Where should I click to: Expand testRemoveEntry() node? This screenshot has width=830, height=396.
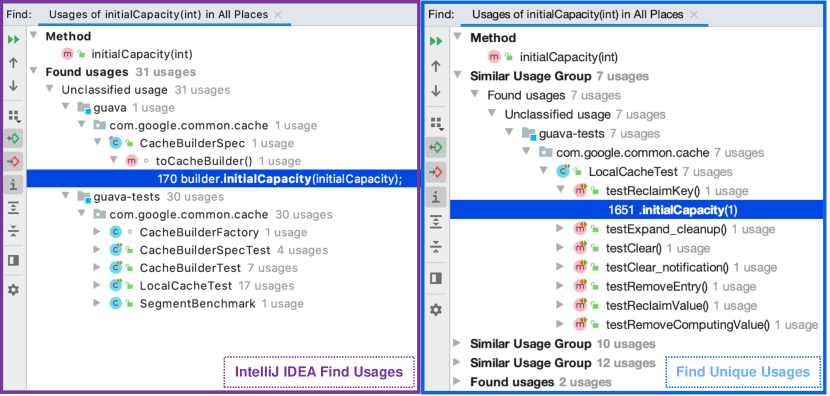[x=561, y=286]
